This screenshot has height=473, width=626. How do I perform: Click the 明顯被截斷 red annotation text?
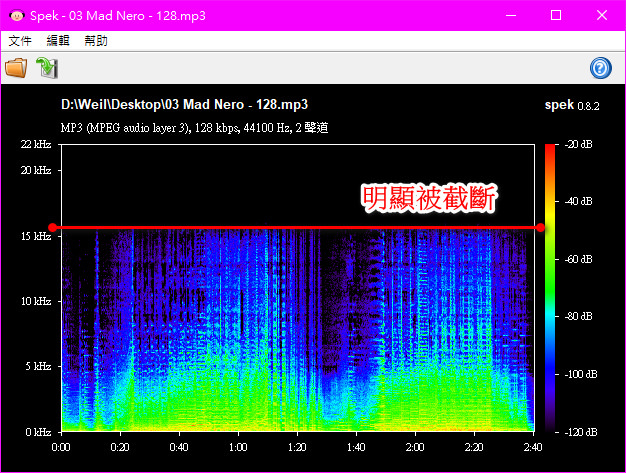[x=430, y=197]
